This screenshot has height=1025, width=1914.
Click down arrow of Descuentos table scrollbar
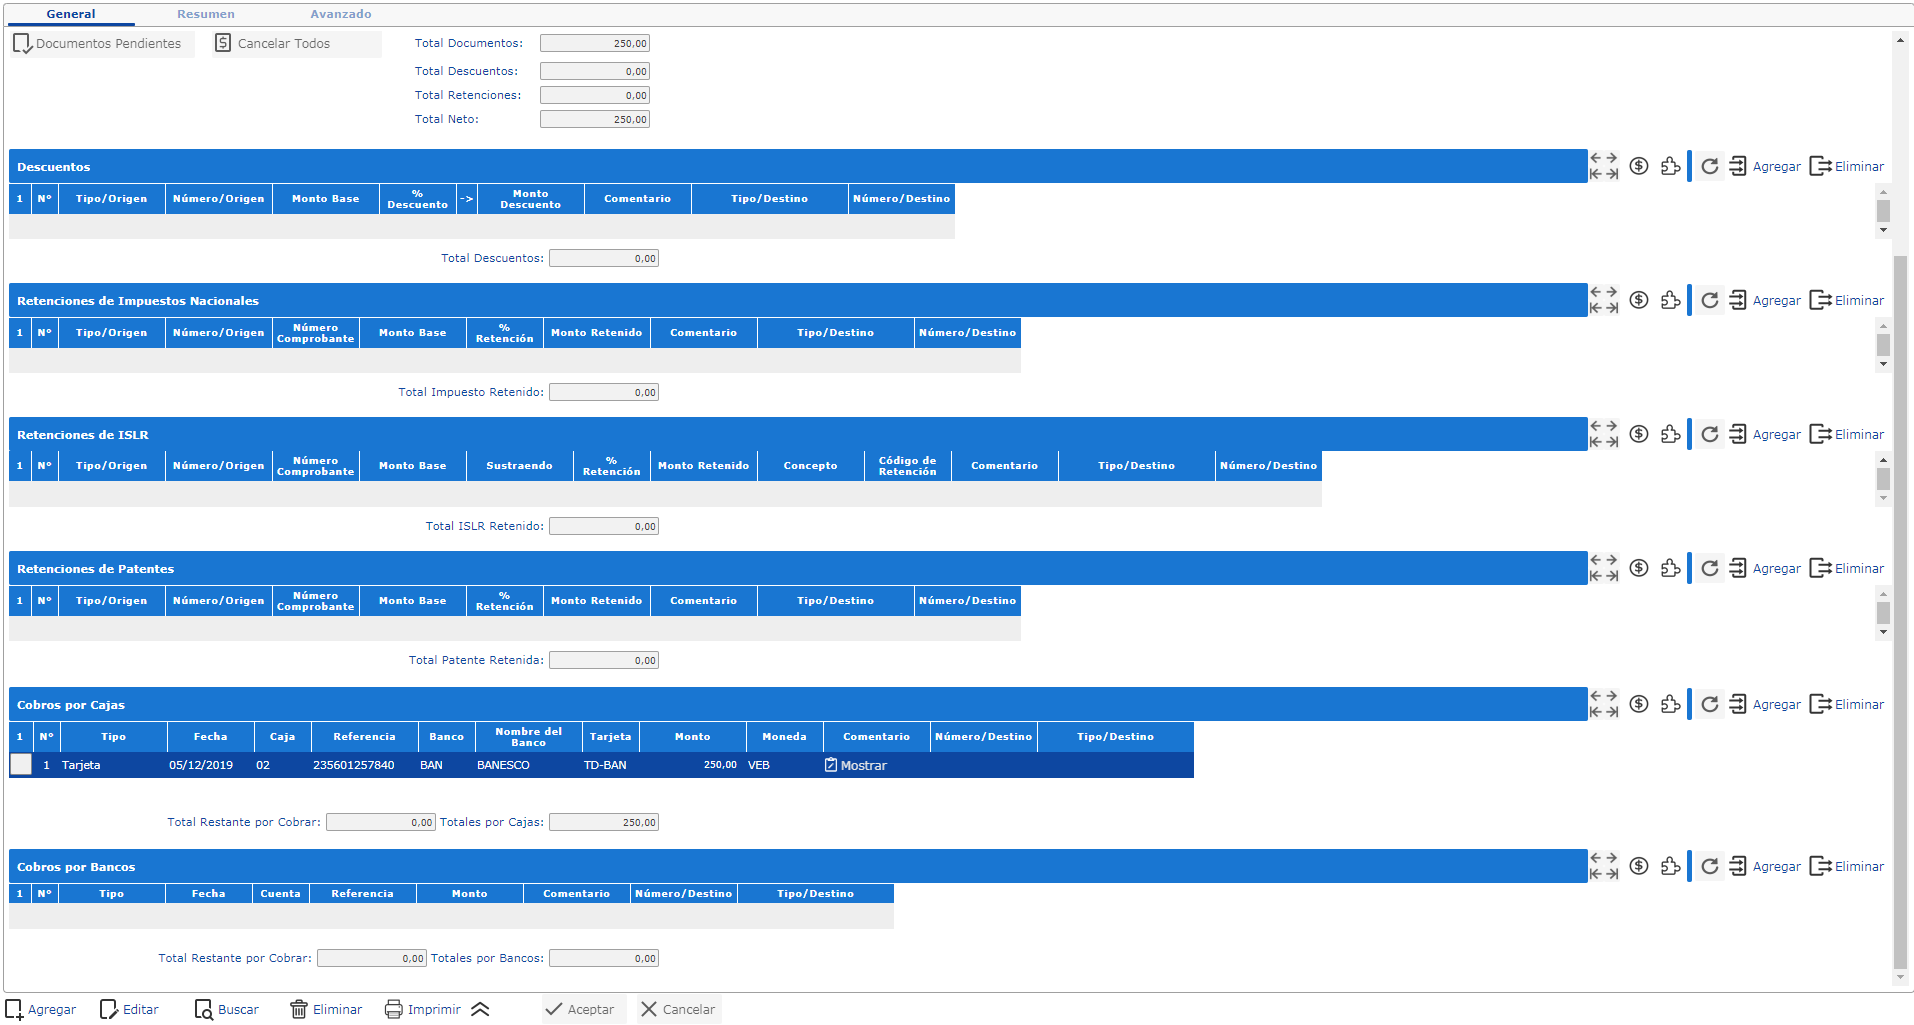(1883, 230)
